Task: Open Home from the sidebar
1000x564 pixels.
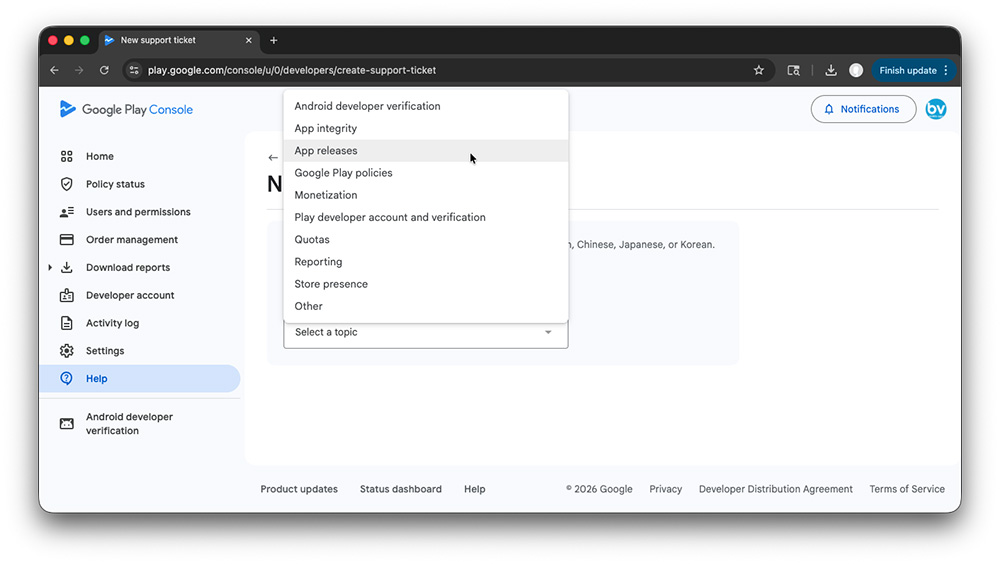Action: pyautogui.click(x=99, y=156)
